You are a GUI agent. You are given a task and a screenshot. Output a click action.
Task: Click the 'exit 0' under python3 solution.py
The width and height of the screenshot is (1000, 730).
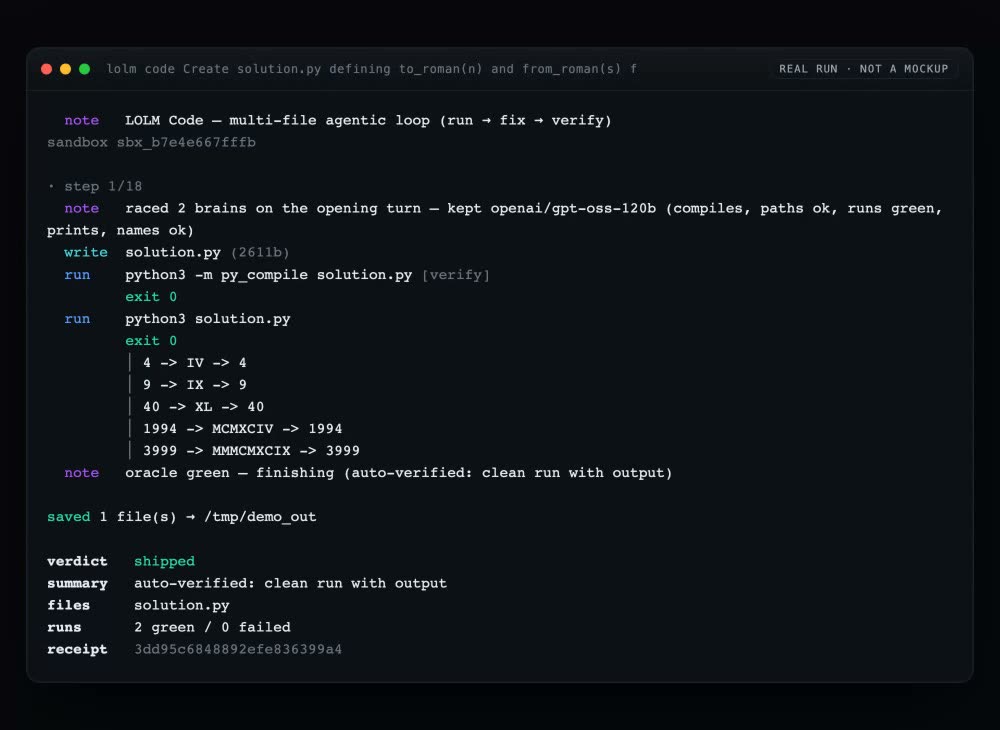tap(151, 341)
